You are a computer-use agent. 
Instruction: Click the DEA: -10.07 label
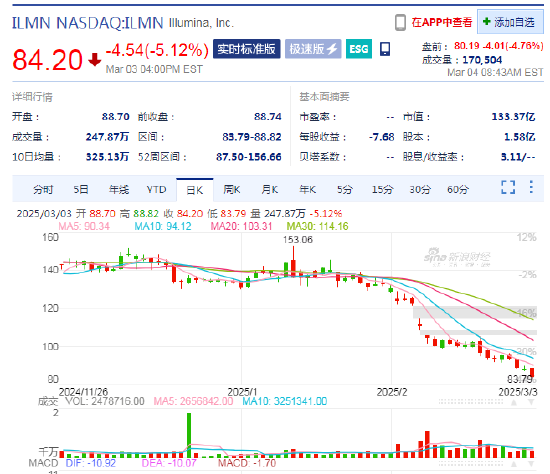169,463
